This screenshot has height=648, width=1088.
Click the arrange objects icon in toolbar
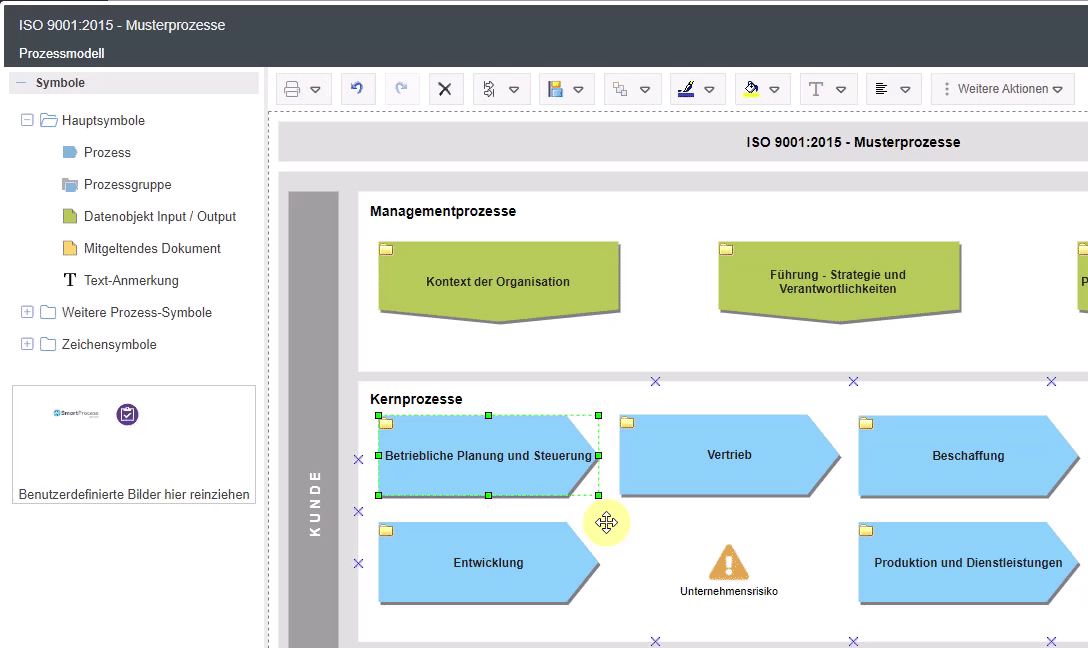620,89
